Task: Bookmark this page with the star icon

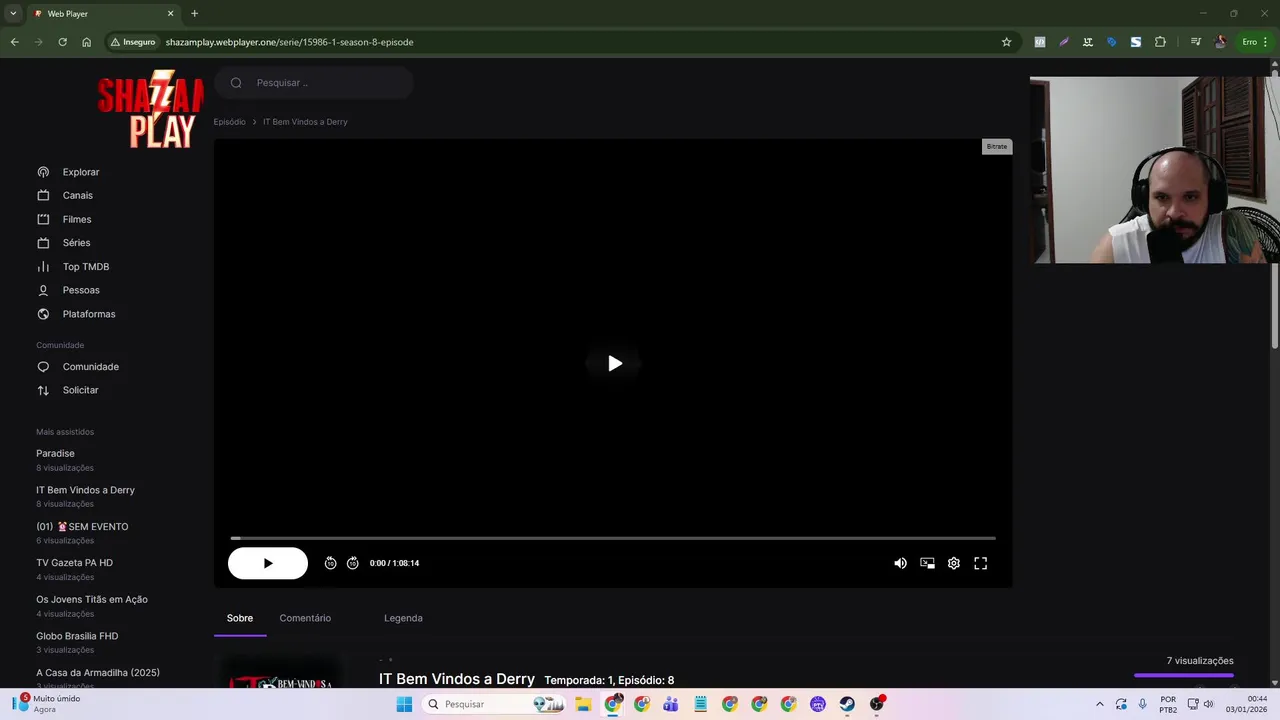Action: (1006, 42)
